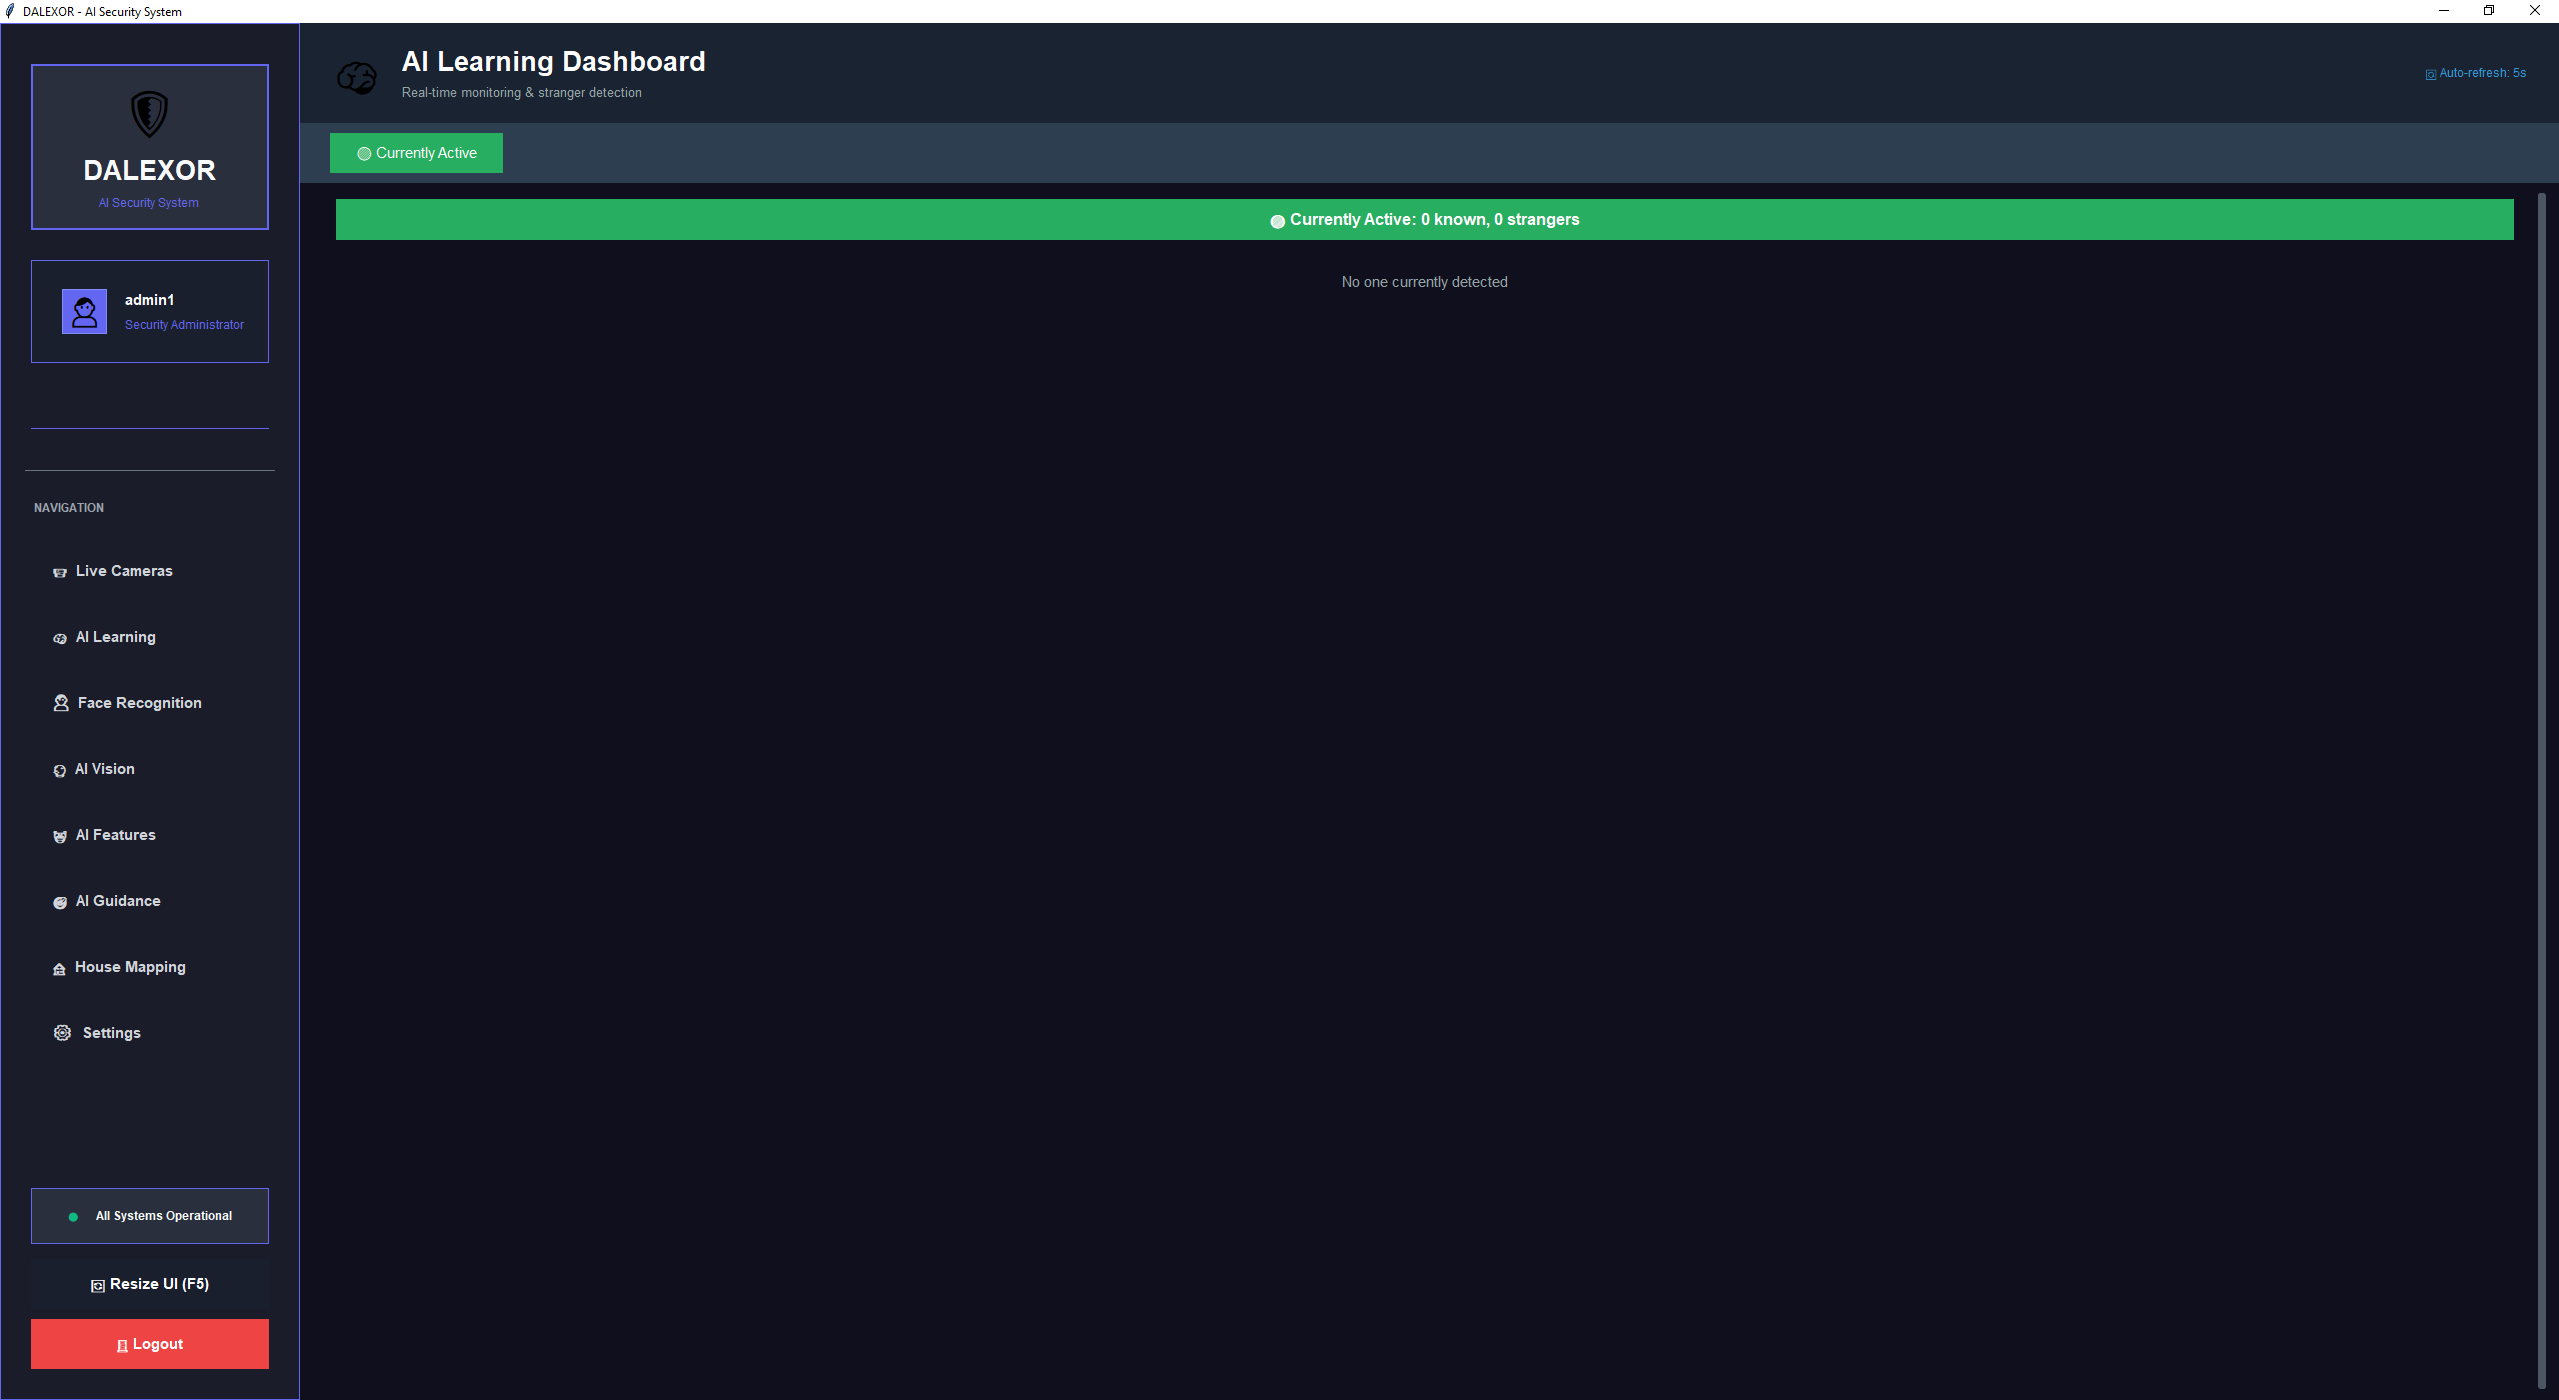This screenshot has height=1400, width=2559.
Task: Click the All Systems Operational status box
Action: coord(150,1216)
